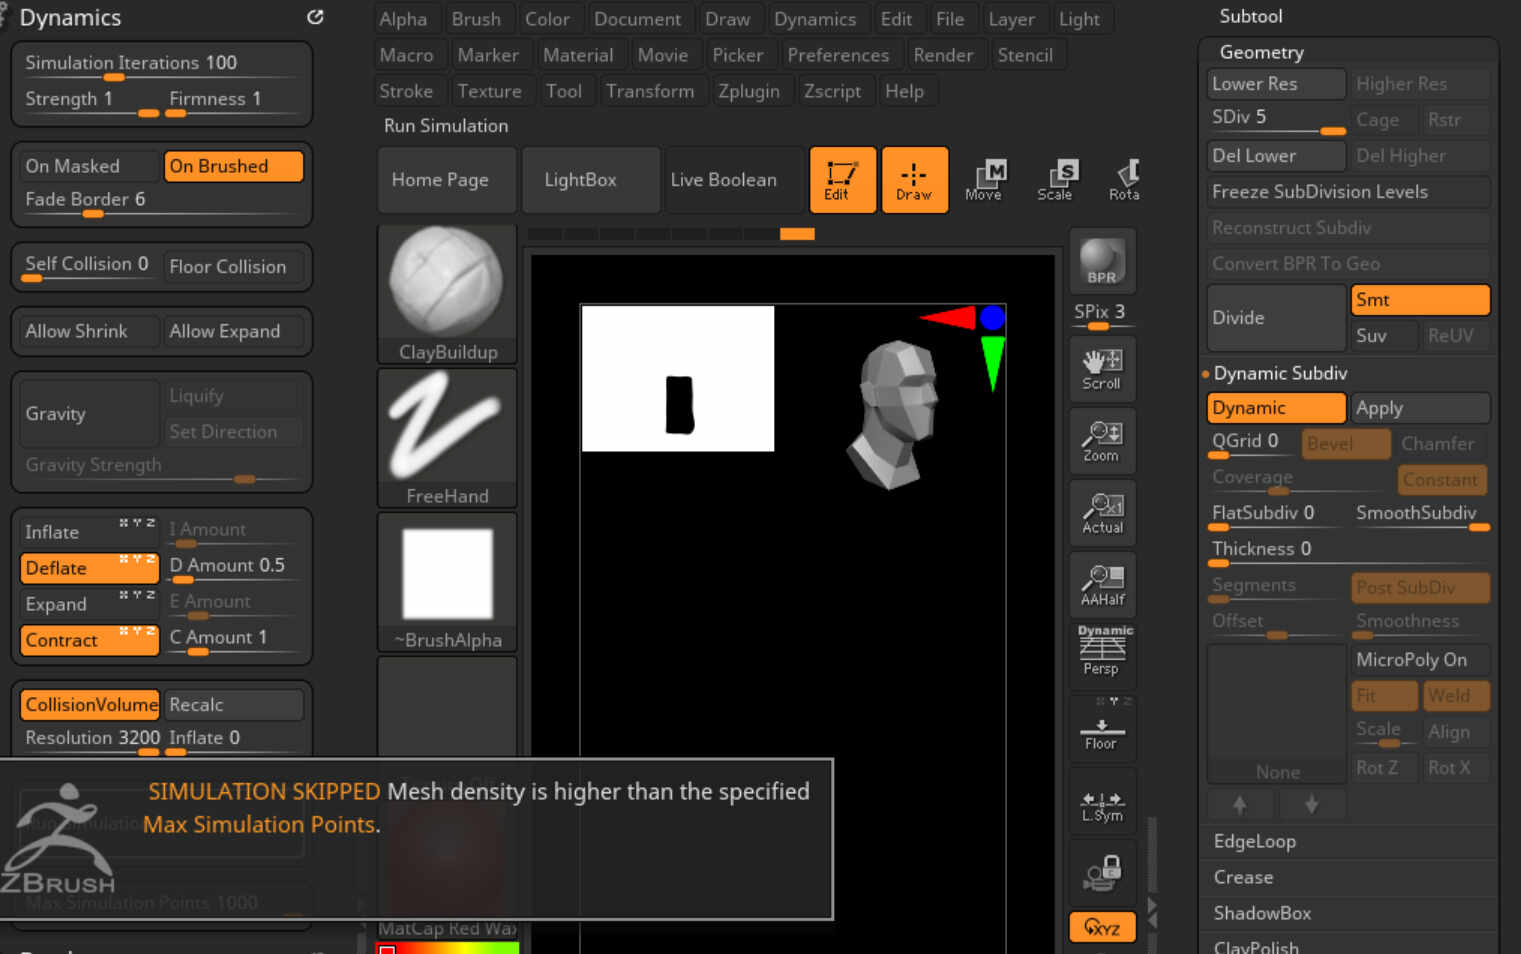Expand the ShadowBox section
Screen dimensions: 1521x954
coord(1262,913)
